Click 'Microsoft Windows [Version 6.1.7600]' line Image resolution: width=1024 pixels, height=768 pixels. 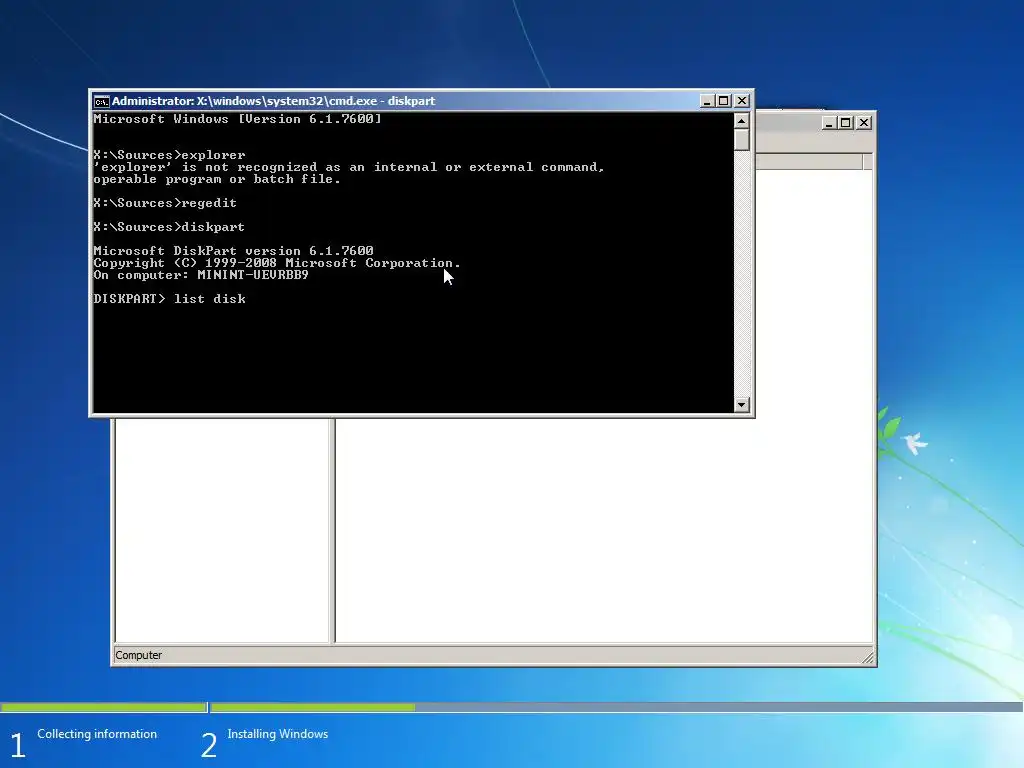point(238,119)
